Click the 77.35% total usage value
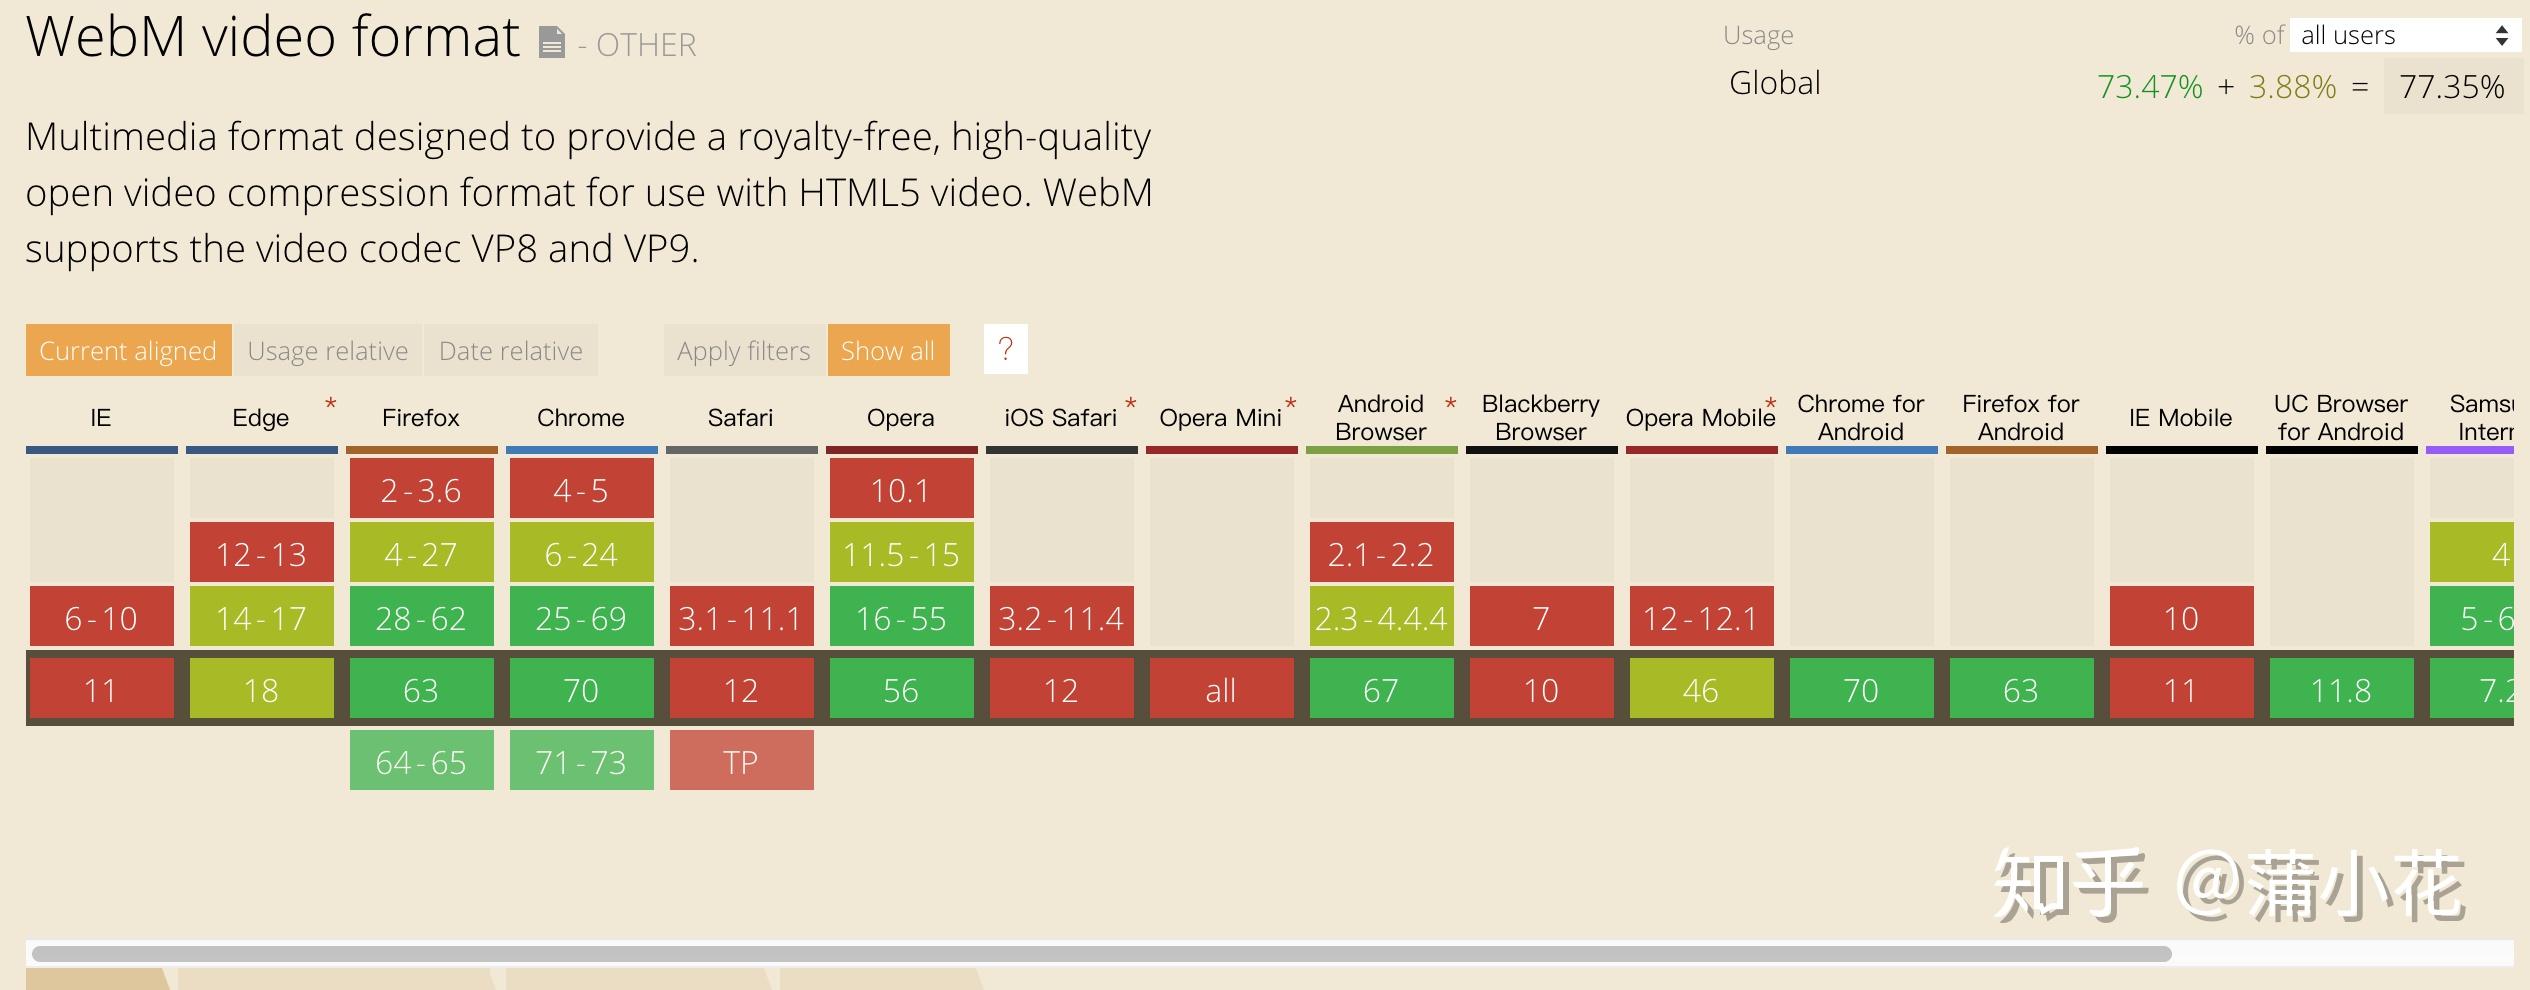Viewport: 2530px width, 990px height. (x=2451, y=87)
